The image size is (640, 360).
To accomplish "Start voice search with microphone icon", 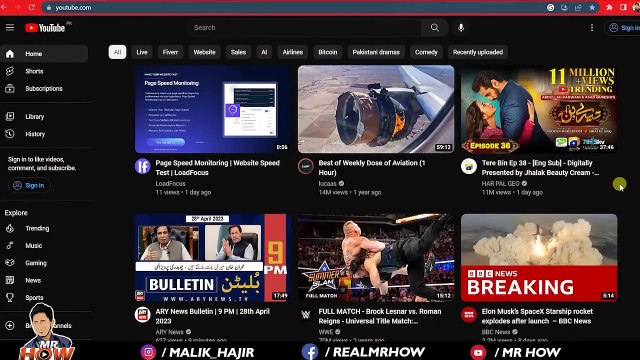I will [x=461, y=28].
